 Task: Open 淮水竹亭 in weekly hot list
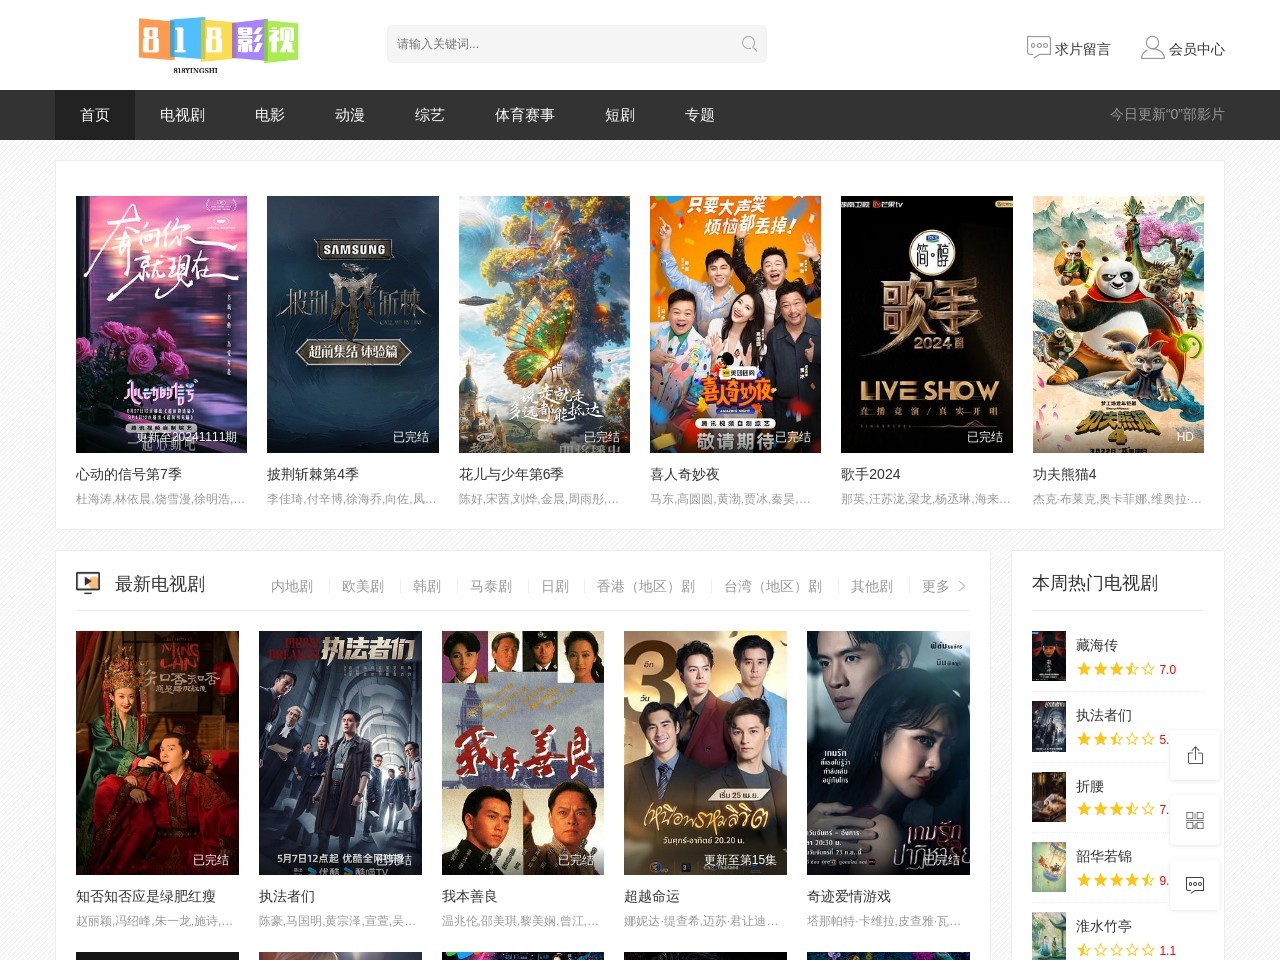coord(1104,926)
